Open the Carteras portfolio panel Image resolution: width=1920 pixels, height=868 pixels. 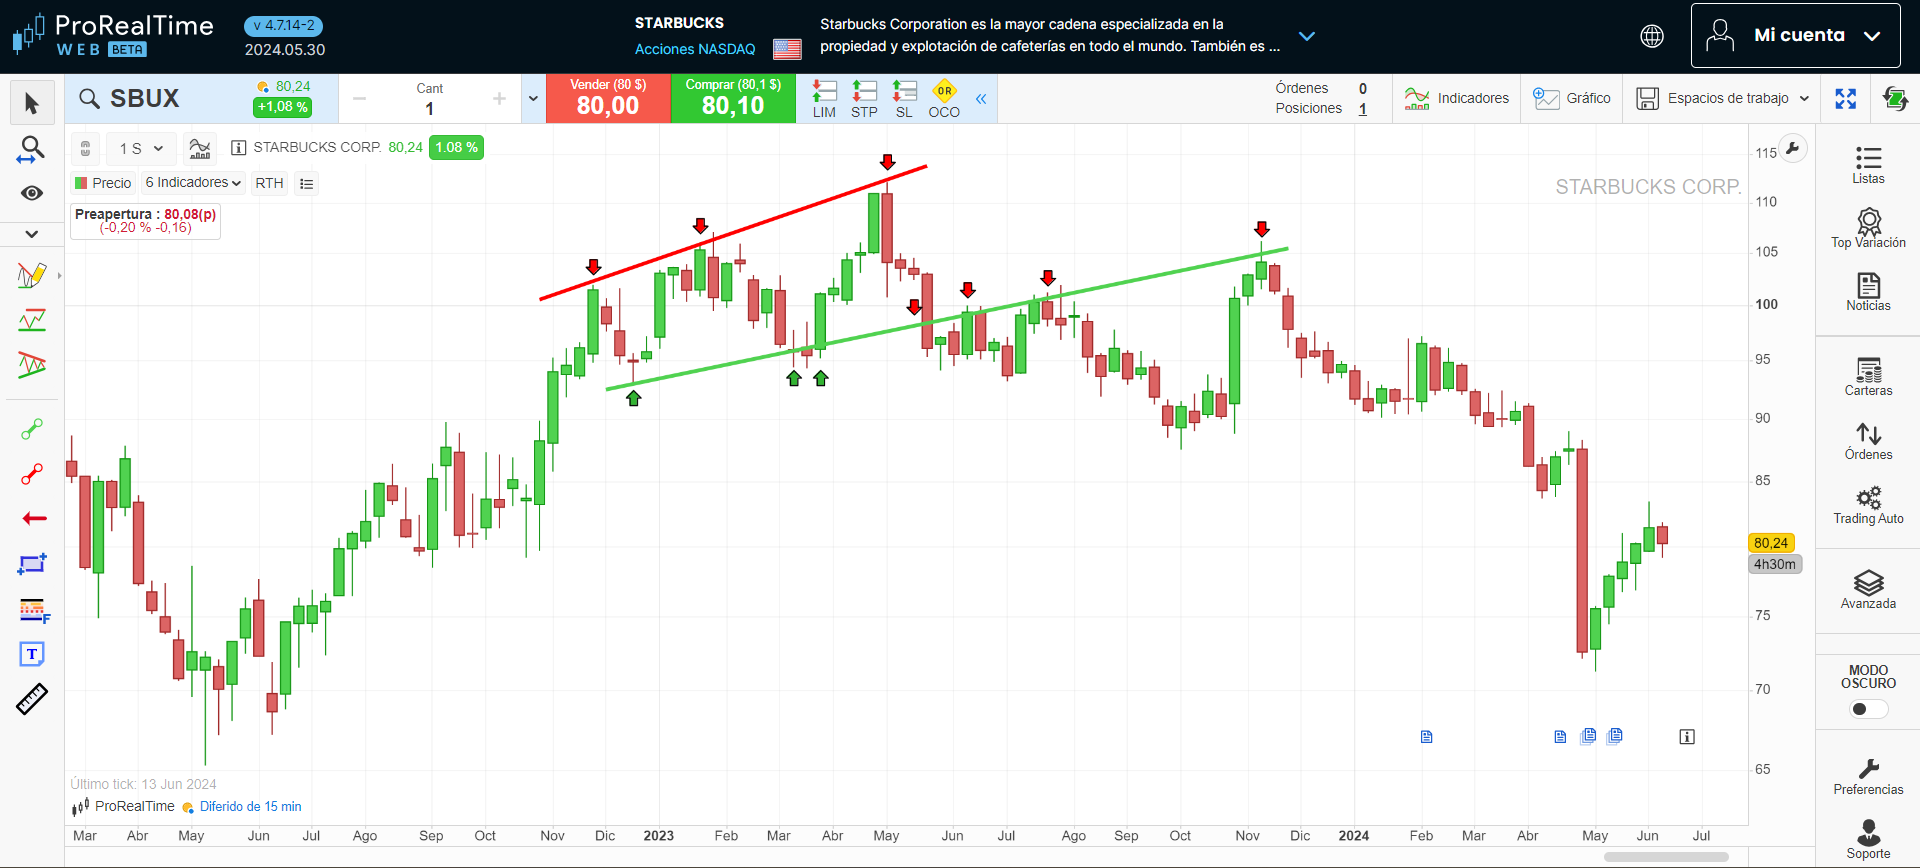[1868, 376]
